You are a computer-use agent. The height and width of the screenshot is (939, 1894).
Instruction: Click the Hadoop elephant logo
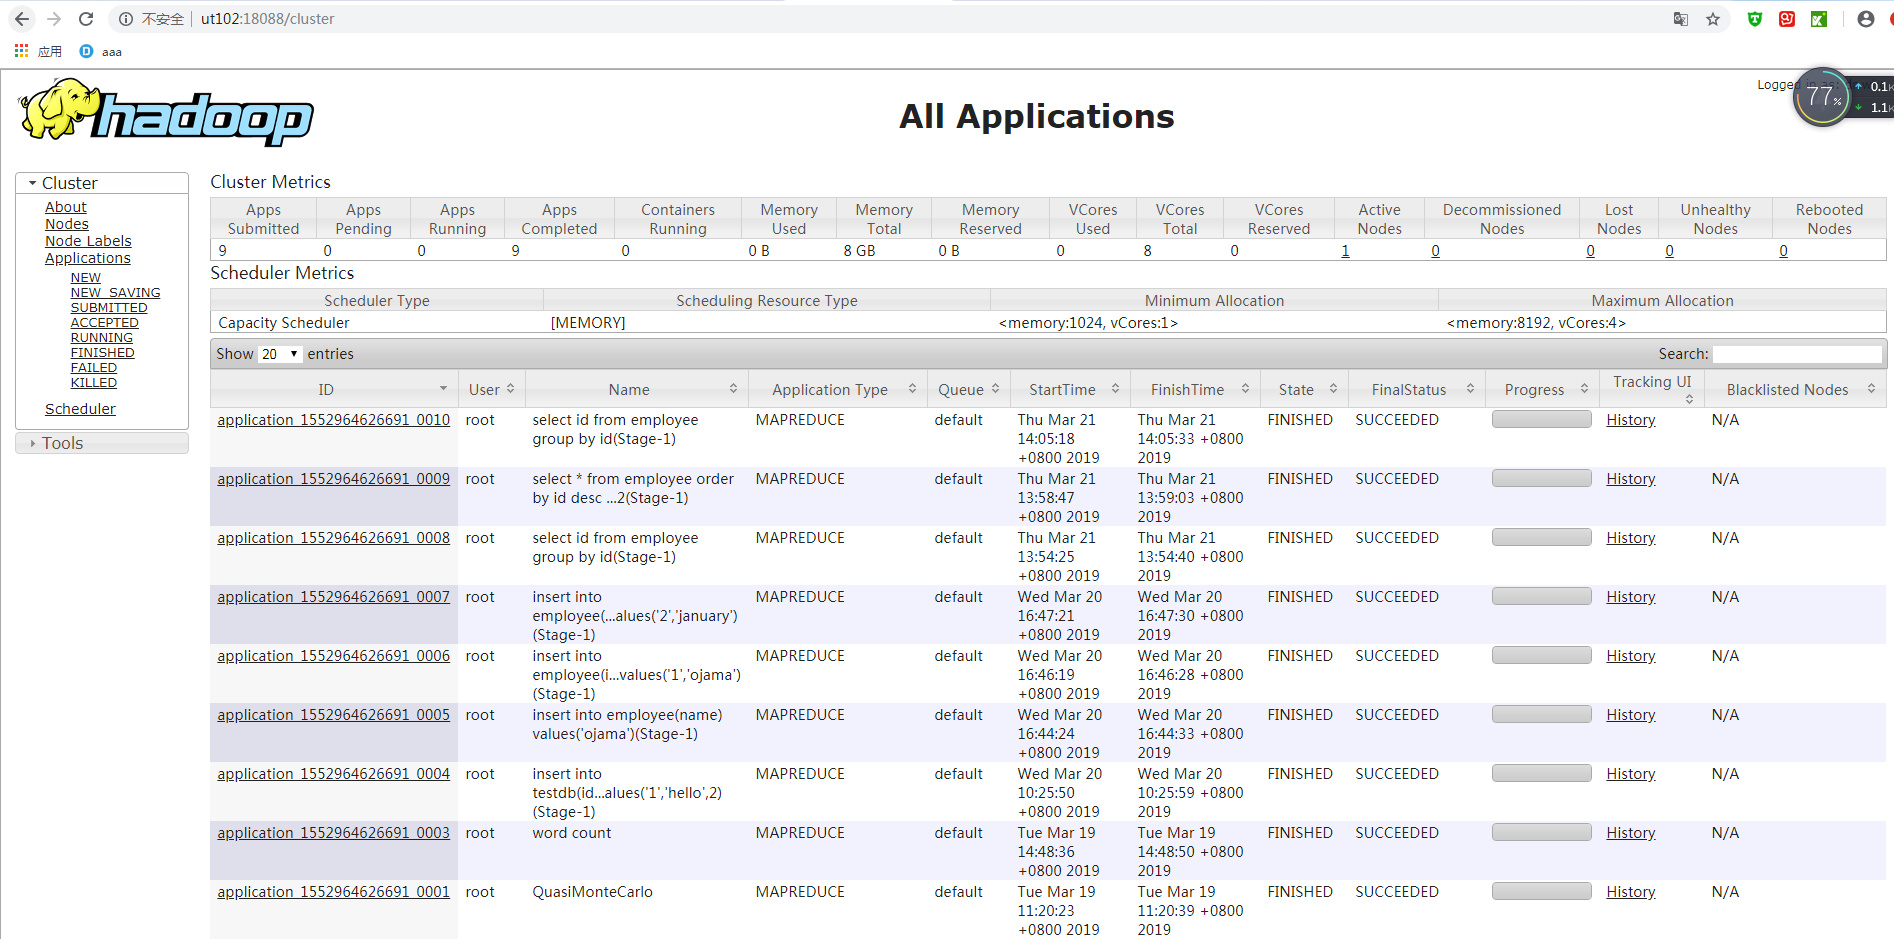166,111
